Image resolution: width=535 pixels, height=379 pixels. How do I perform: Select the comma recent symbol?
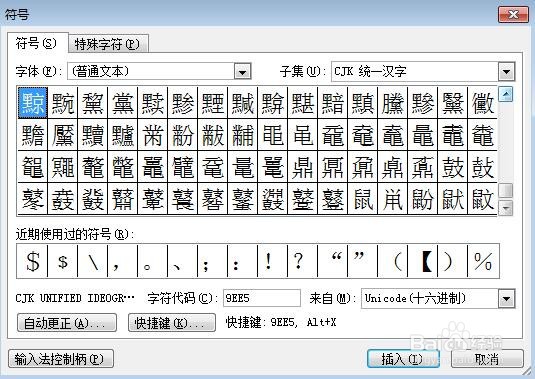(x=122, y=261)
